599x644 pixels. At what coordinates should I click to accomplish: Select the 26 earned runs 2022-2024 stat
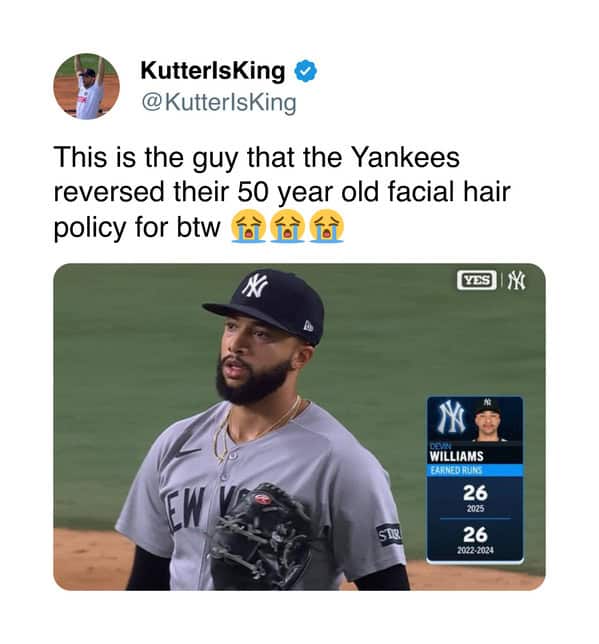tap(475, 540)
